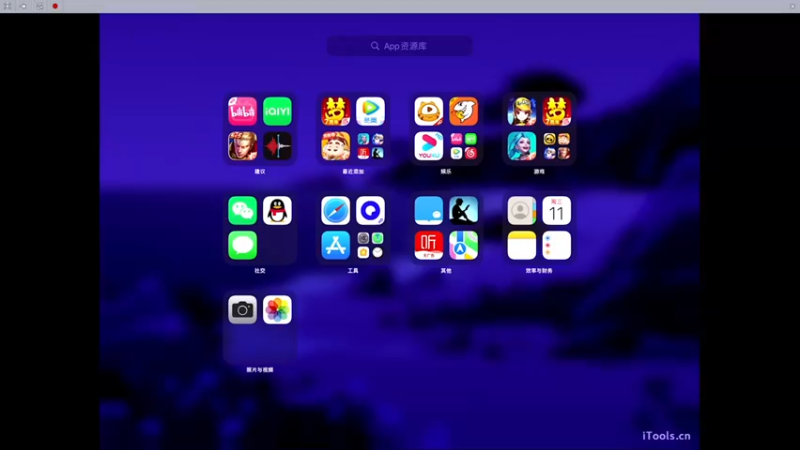Click the 社交 group label

(260, 270)
